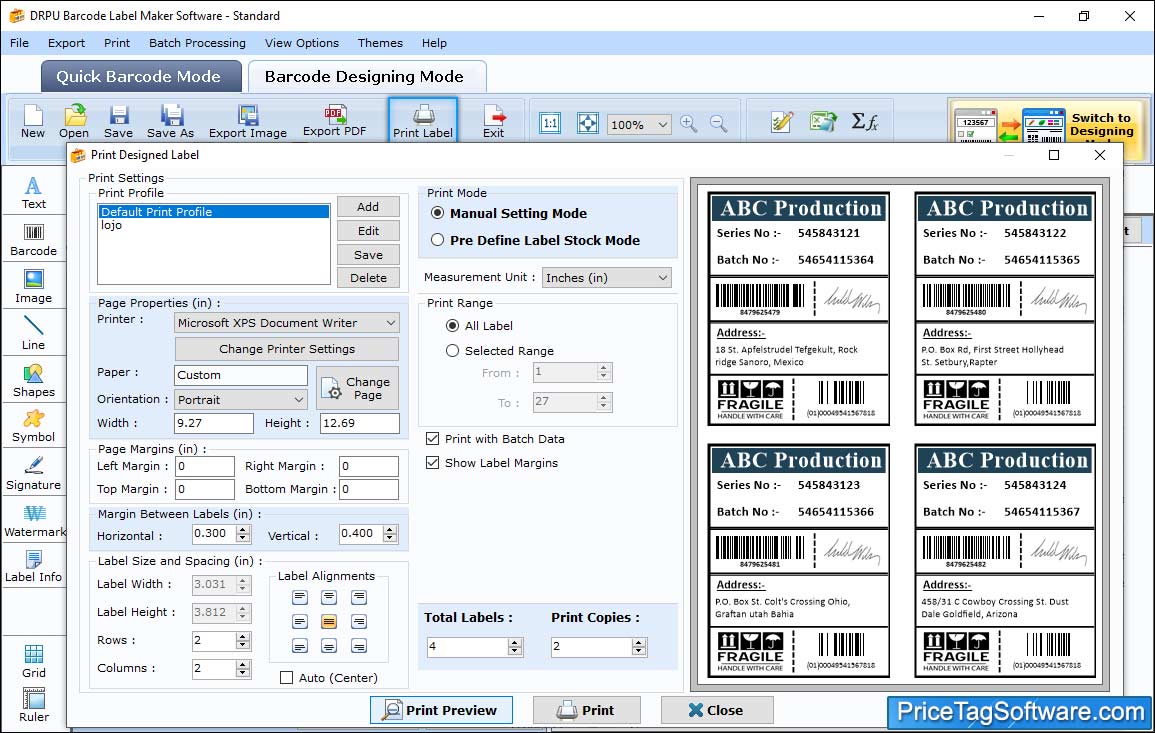Viewport: 1155px width, 733px height.
Task: Select Pre Define Label Stock Mode
Action: click(x=438, y=240)
